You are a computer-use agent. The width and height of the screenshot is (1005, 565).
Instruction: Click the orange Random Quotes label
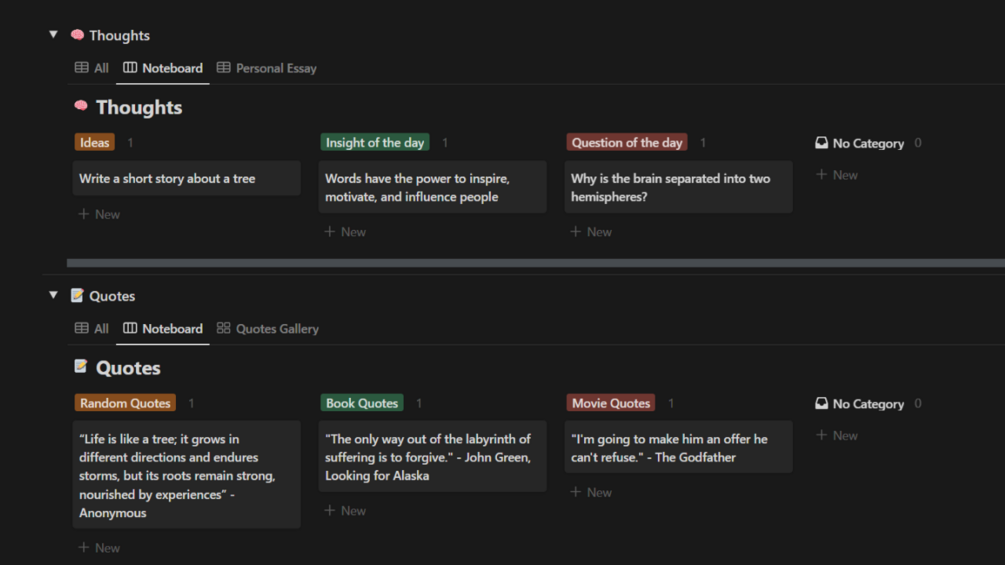125,403
